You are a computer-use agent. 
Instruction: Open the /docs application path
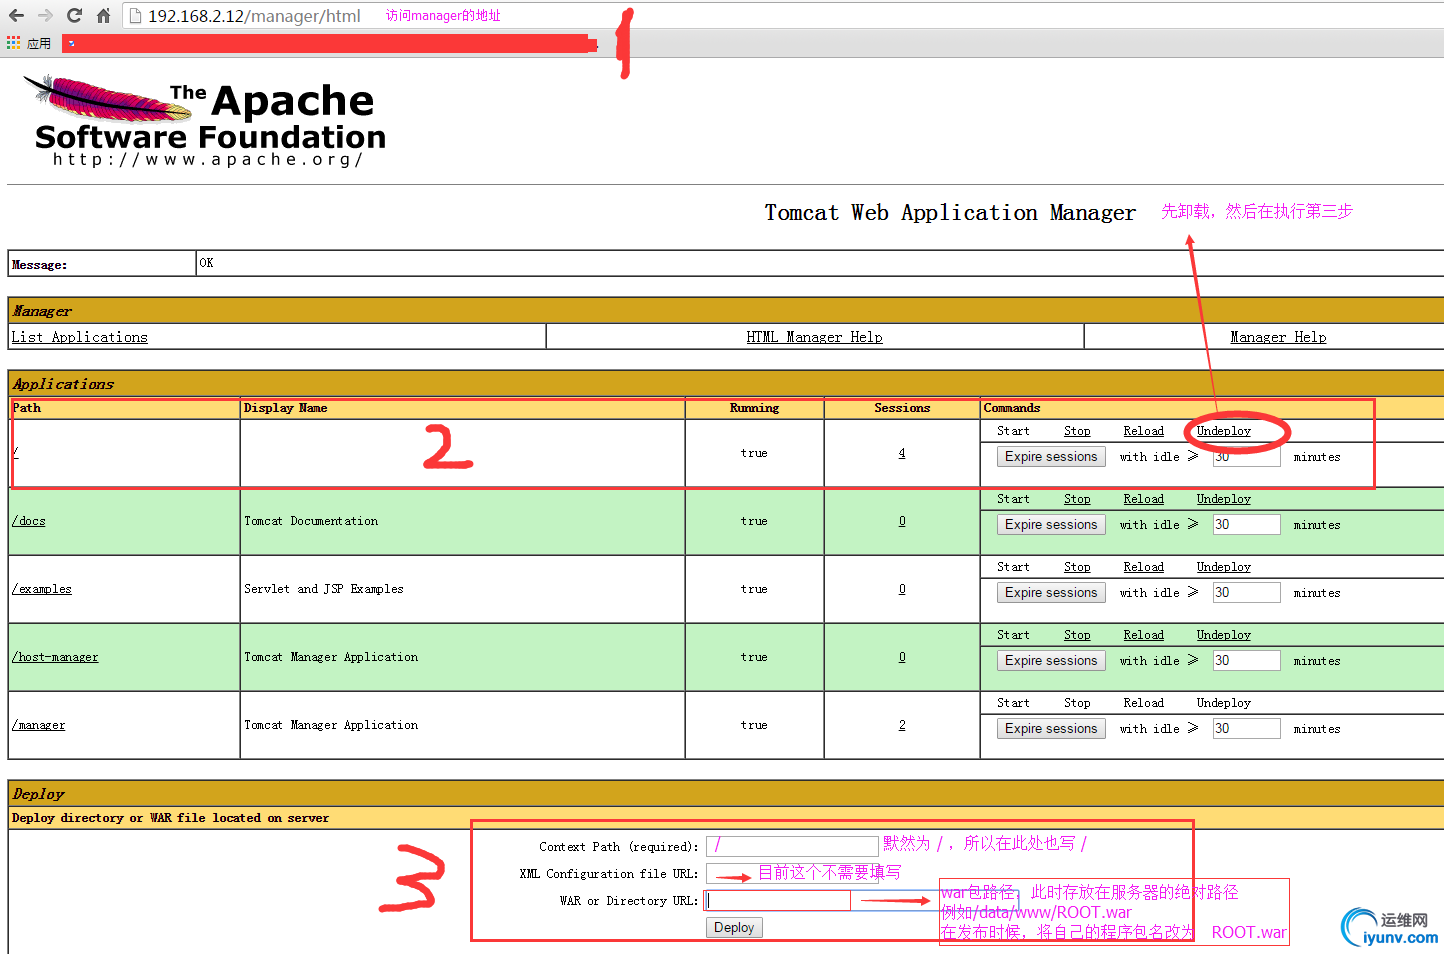pyautogui.click(x=29, y=521)
